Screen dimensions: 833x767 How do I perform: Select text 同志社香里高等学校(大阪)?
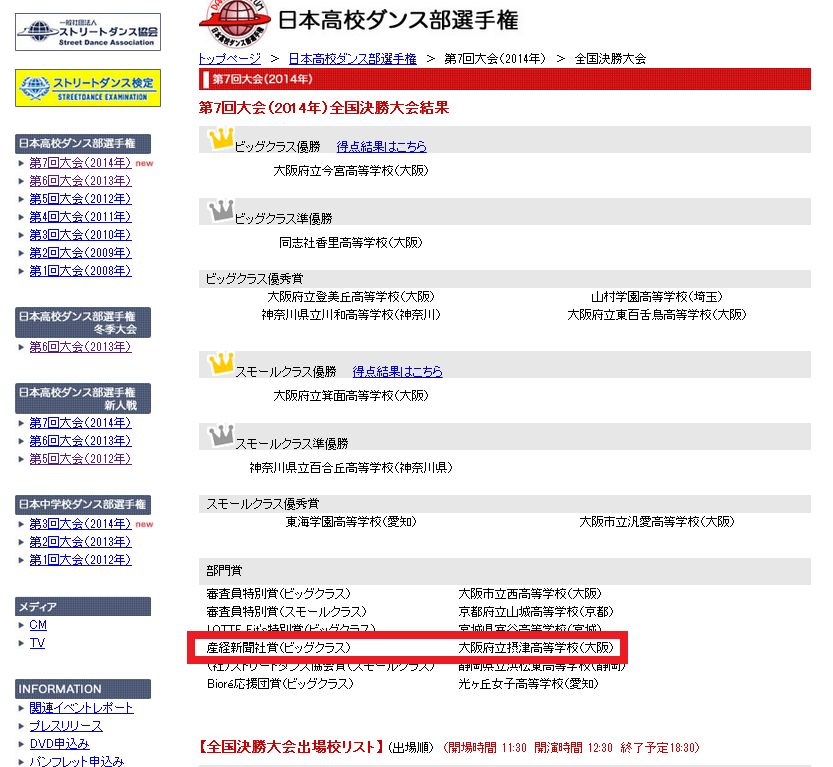(x=351, y=243)
